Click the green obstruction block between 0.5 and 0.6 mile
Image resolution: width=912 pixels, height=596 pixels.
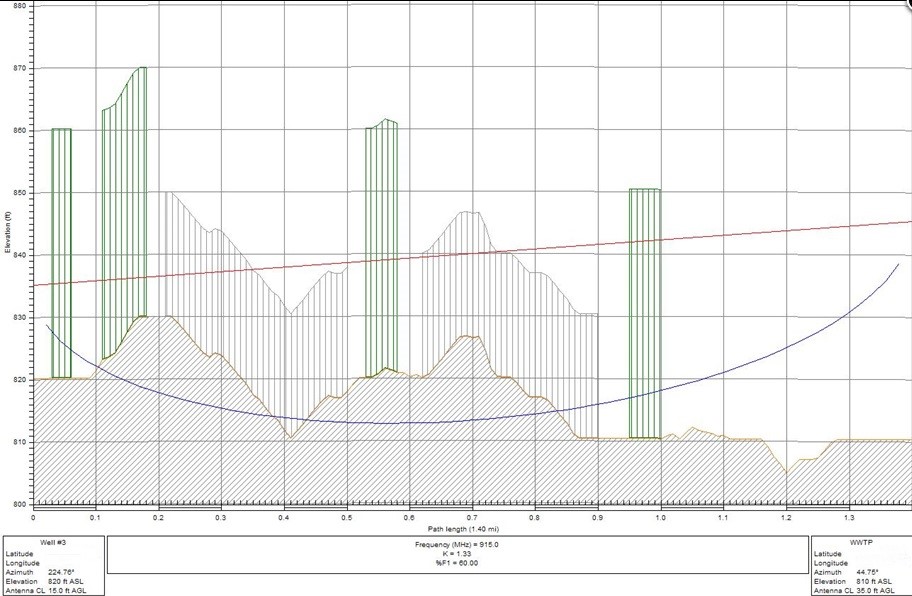point(382,249)
